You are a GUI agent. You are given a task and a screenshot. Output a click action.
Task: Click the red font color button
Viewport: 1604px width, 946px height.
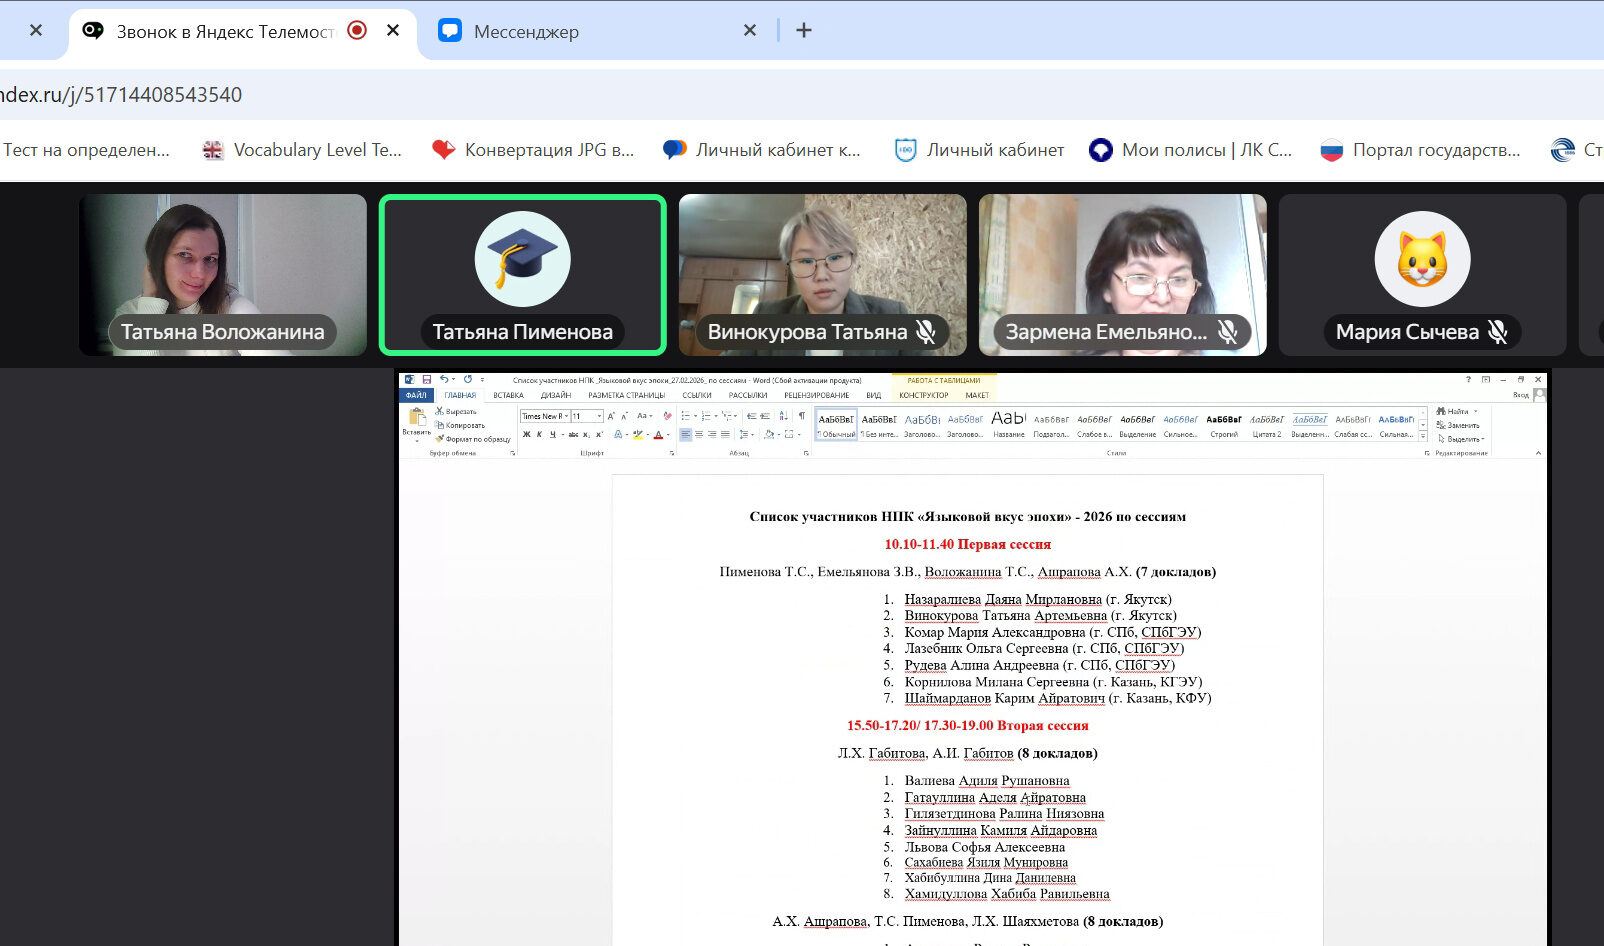point(657,434)
